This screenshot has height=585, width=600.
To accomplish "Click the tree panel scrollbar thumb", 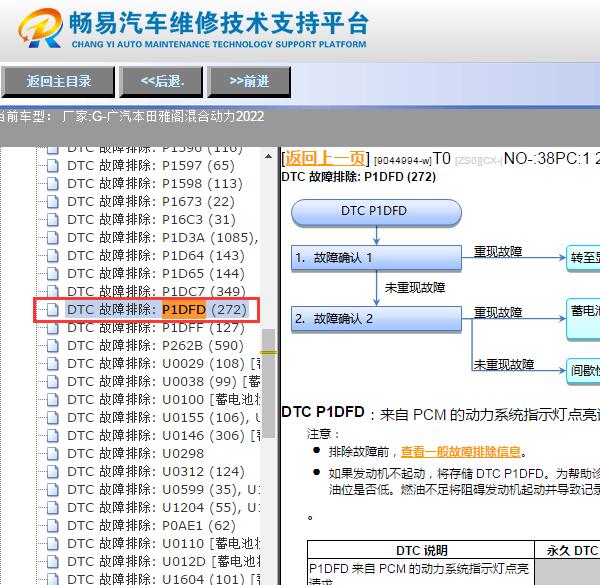I will coord(269,383).
